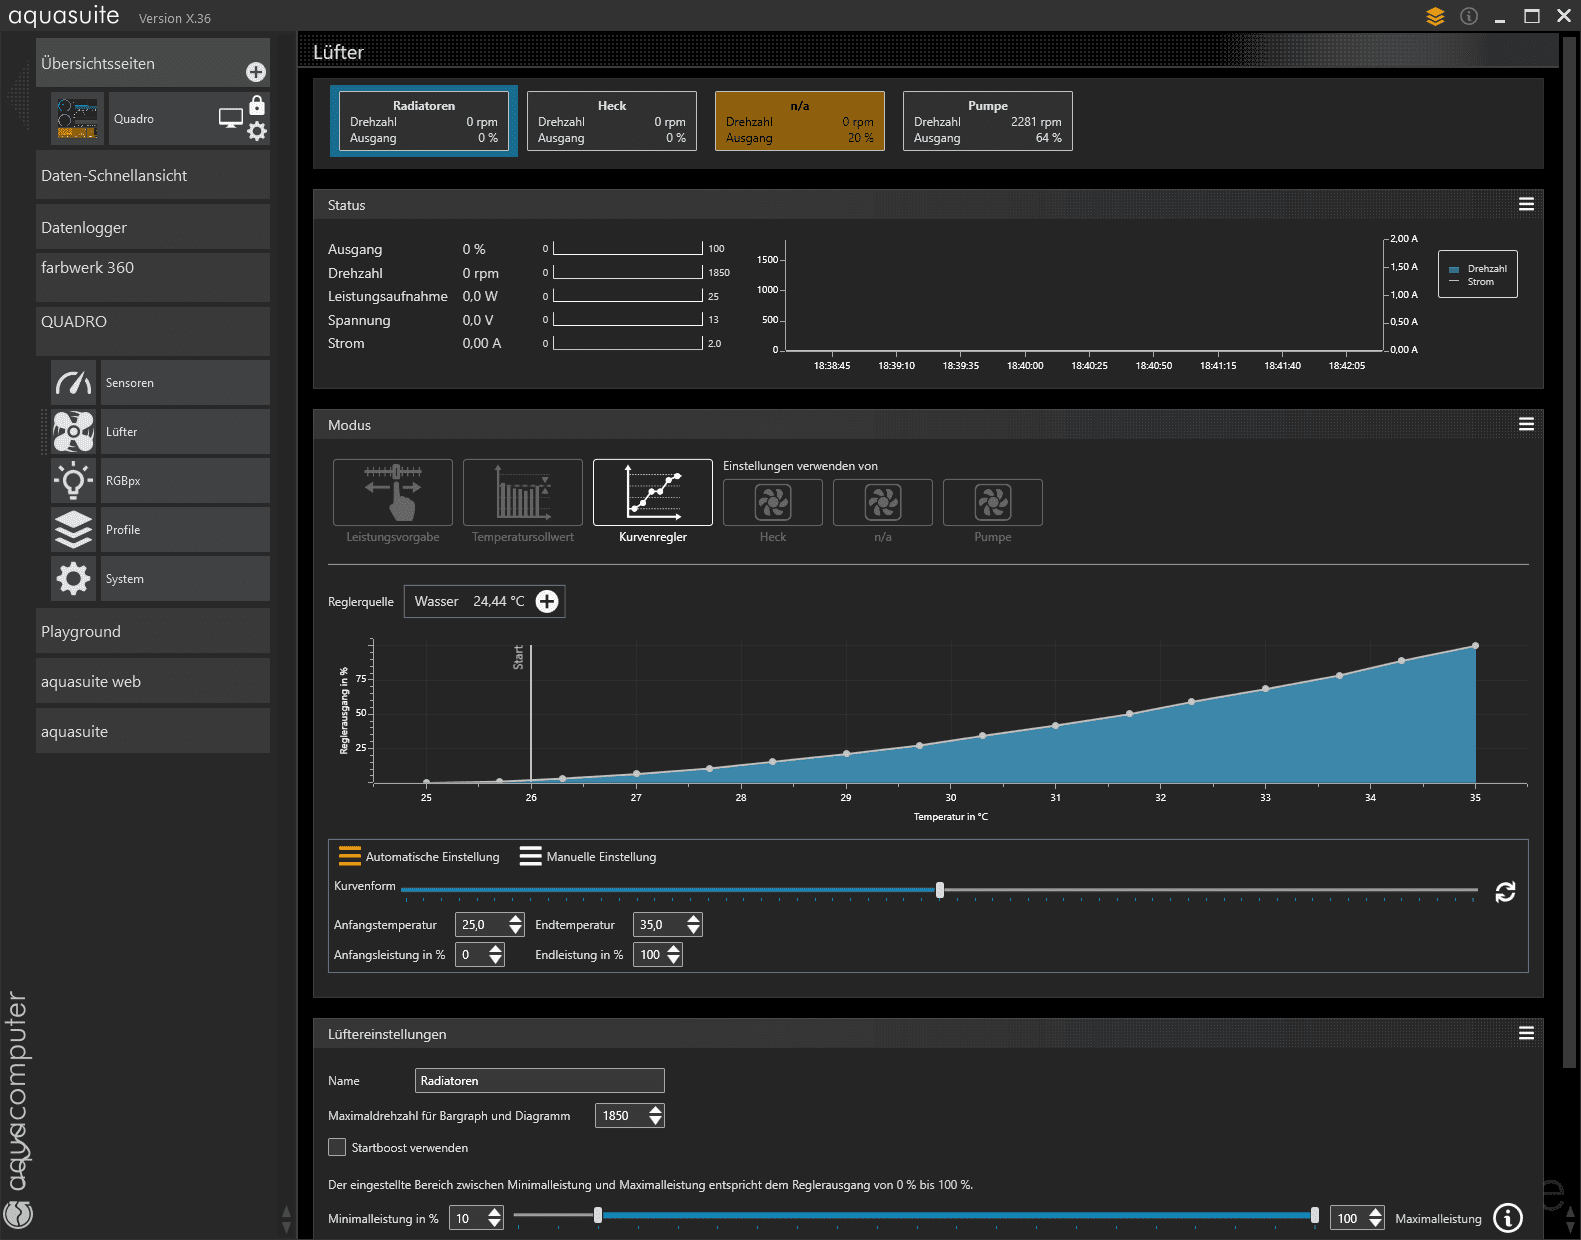Use settings from n/a fan icon
The height and width of the screenshot is (1240, 1581).
883,502
